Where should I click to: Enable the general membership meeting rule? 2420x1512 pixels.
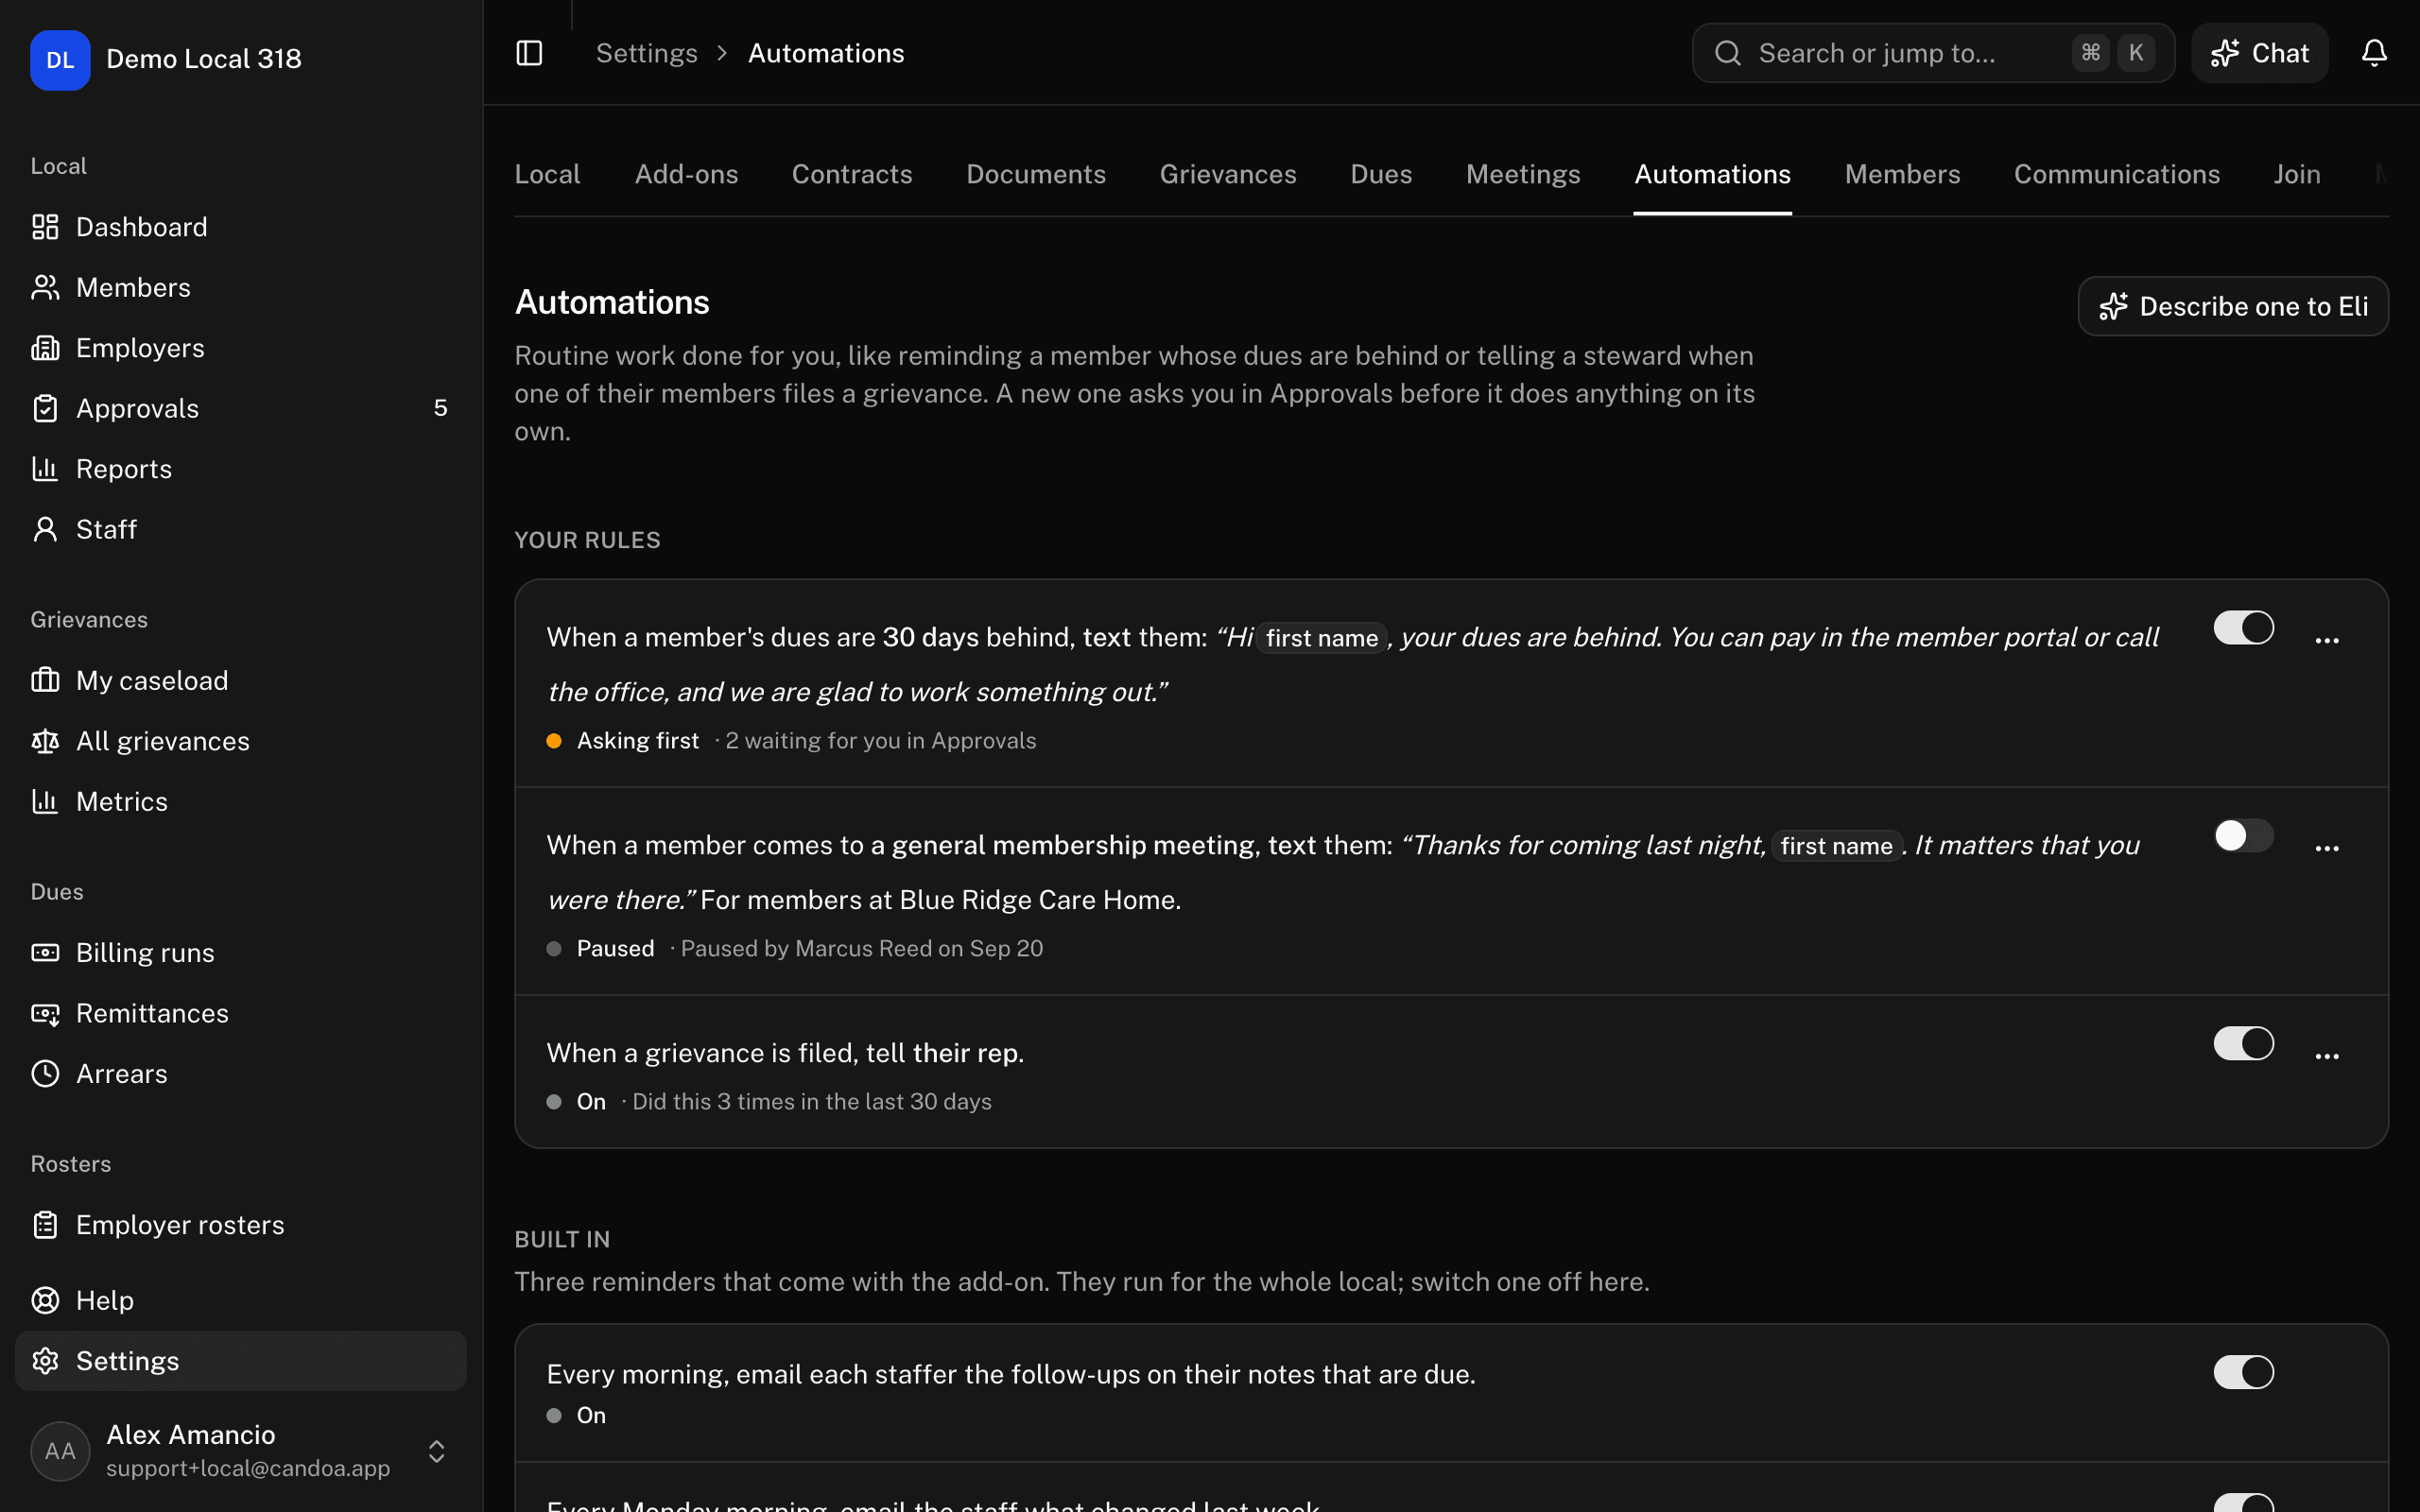[2243, 836]
